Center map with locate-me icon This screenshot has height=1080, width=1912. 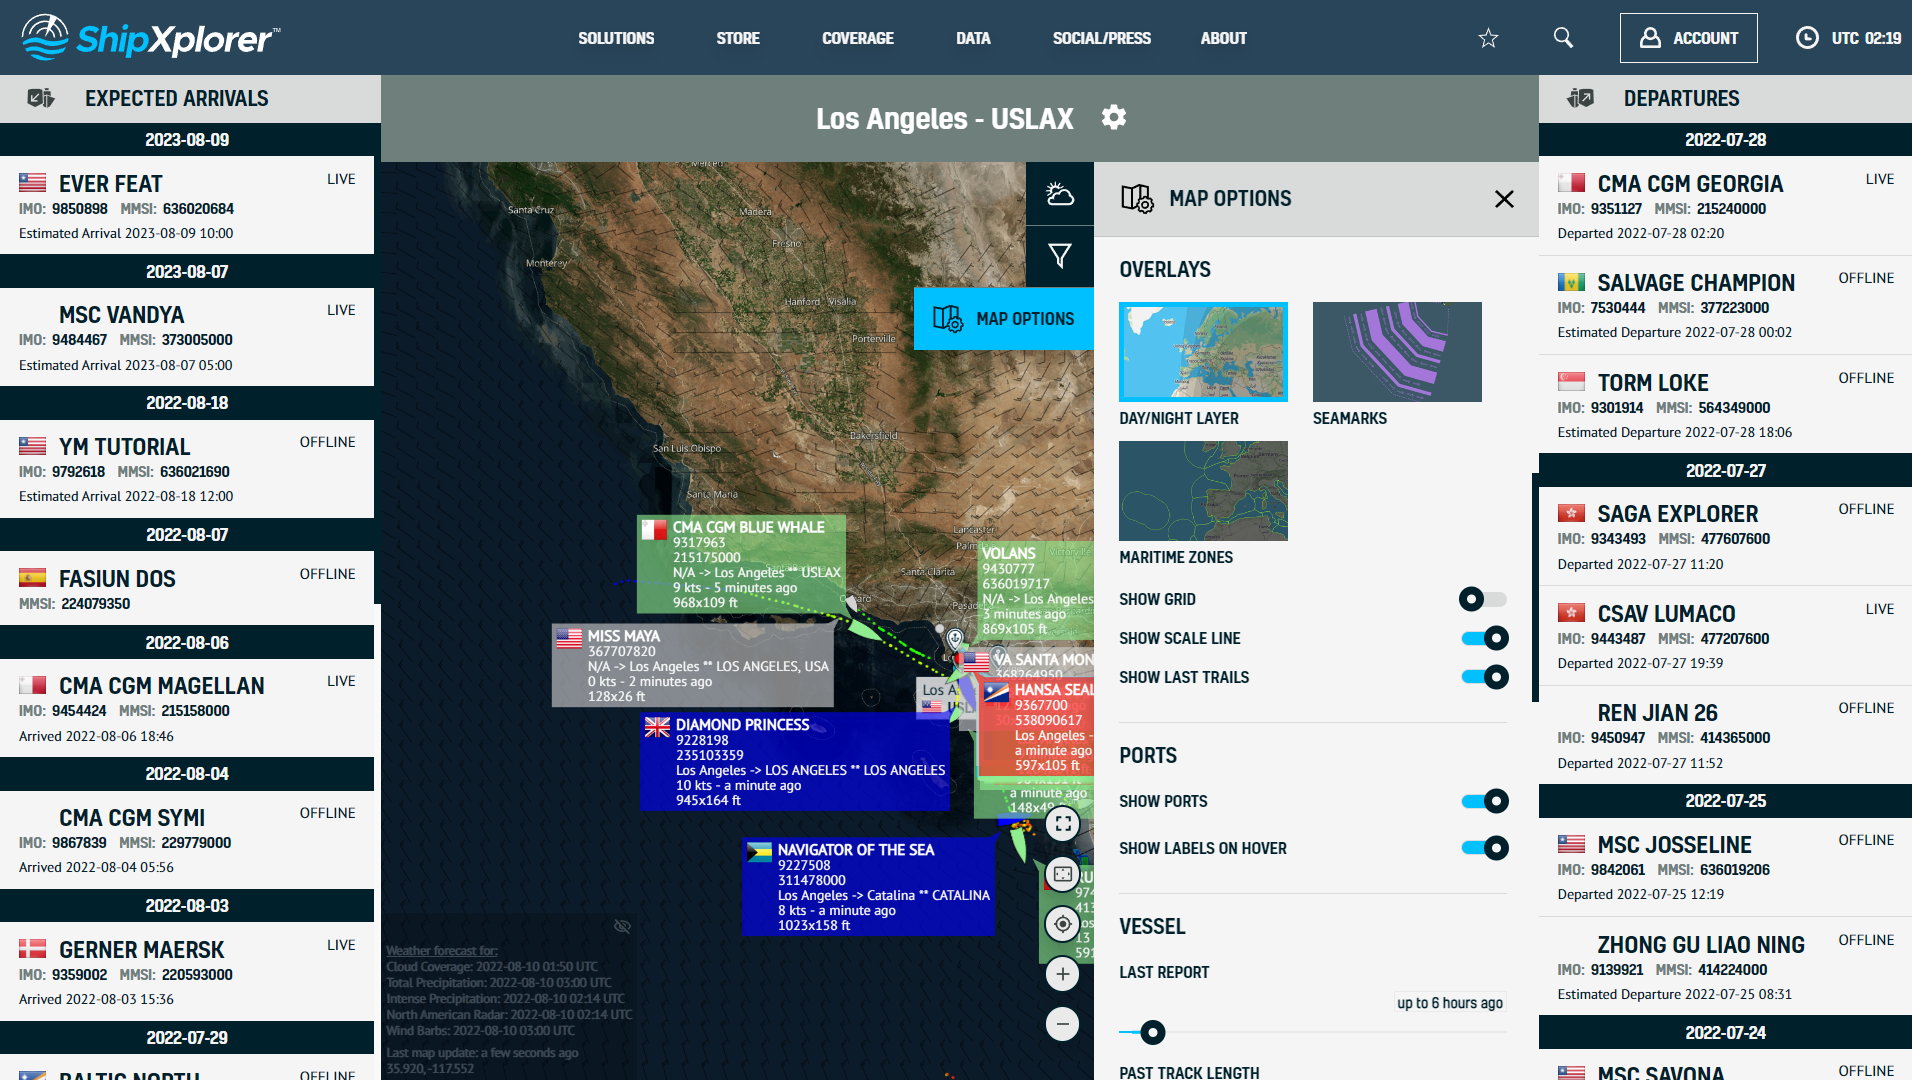point(1062,924)
